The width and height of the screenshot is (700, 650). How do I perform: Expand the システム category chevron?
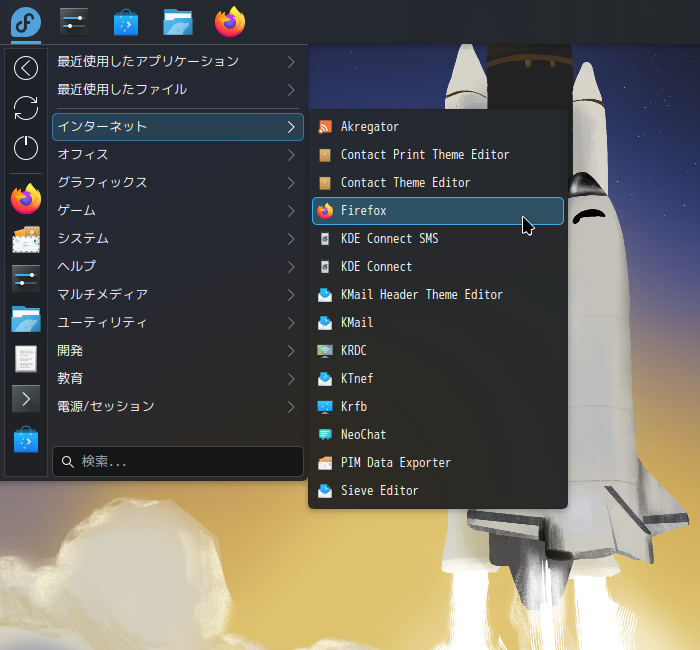(x=291, y=239)
